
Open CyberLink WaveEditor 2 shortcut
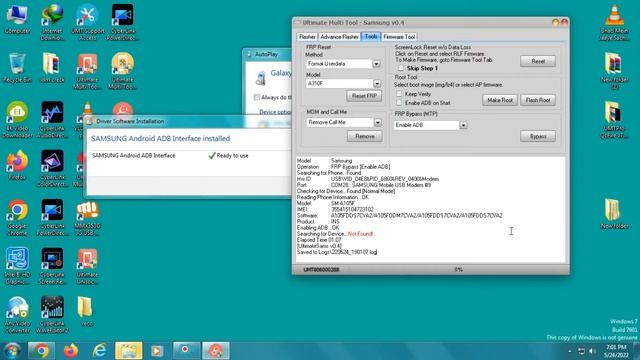pos(52,315)
